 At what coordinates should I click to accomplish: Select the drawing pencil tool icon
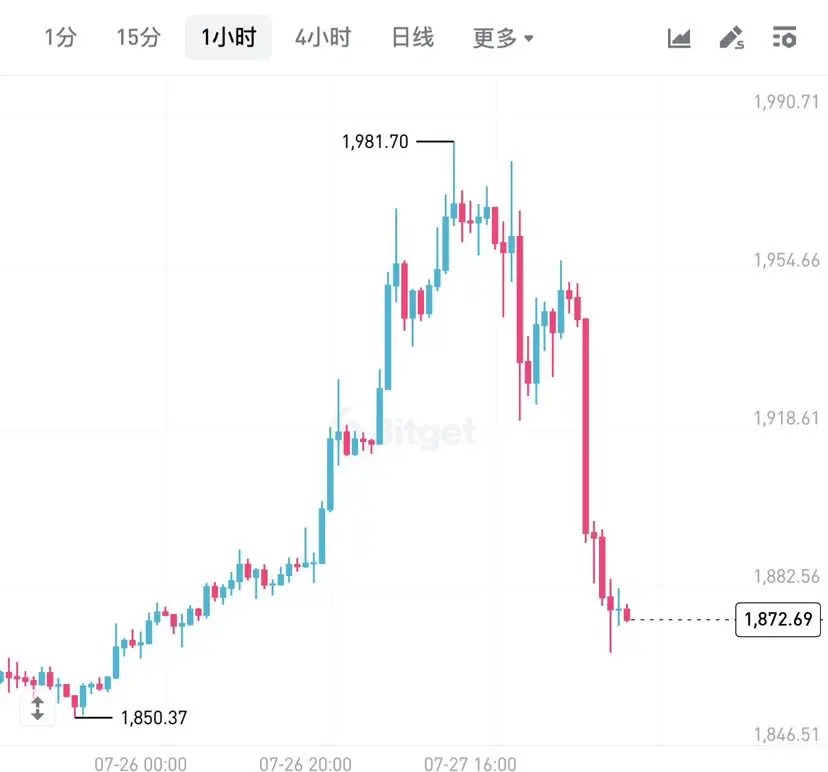click(731, 38)
